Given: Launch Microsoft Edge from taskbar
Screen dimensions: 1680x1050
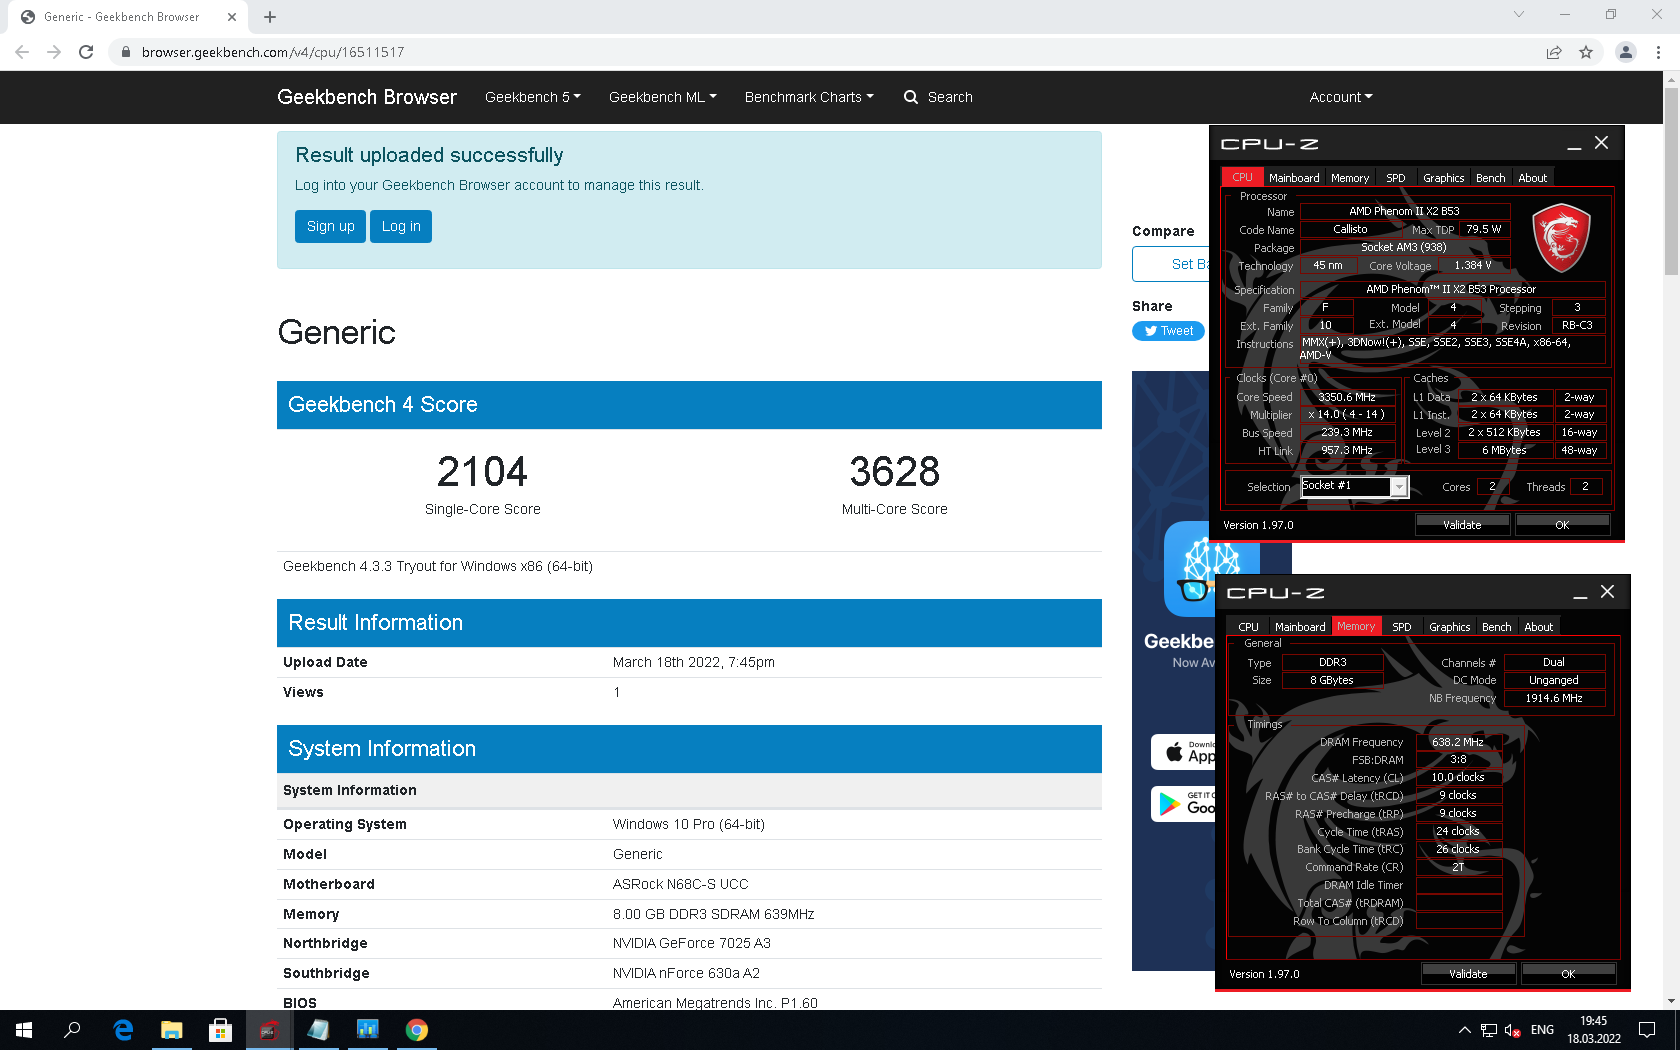Looking at the screenshot, I should [x=123, y=1030].
